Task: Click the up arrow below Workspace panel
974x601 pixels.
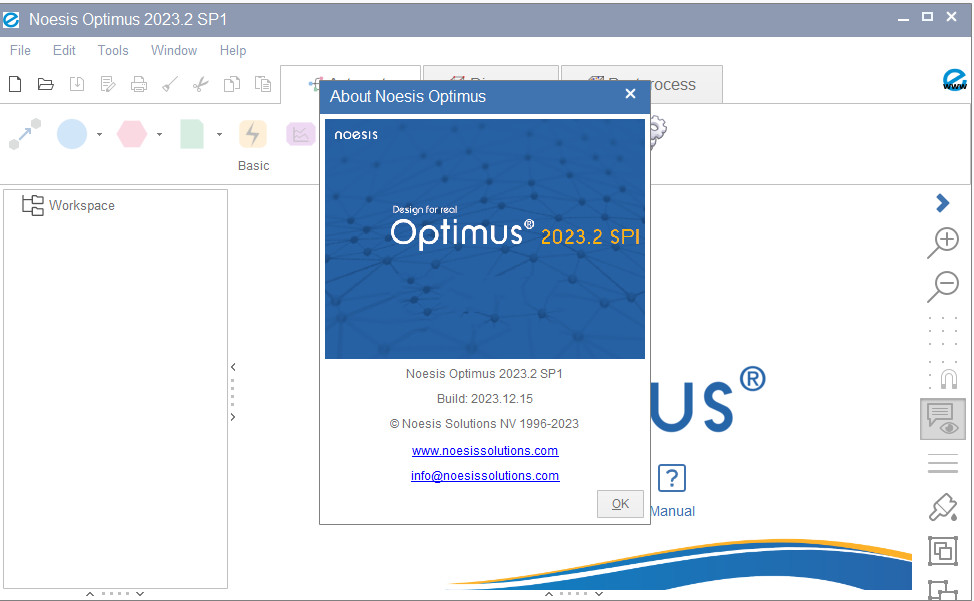Action: click(90, 594)
